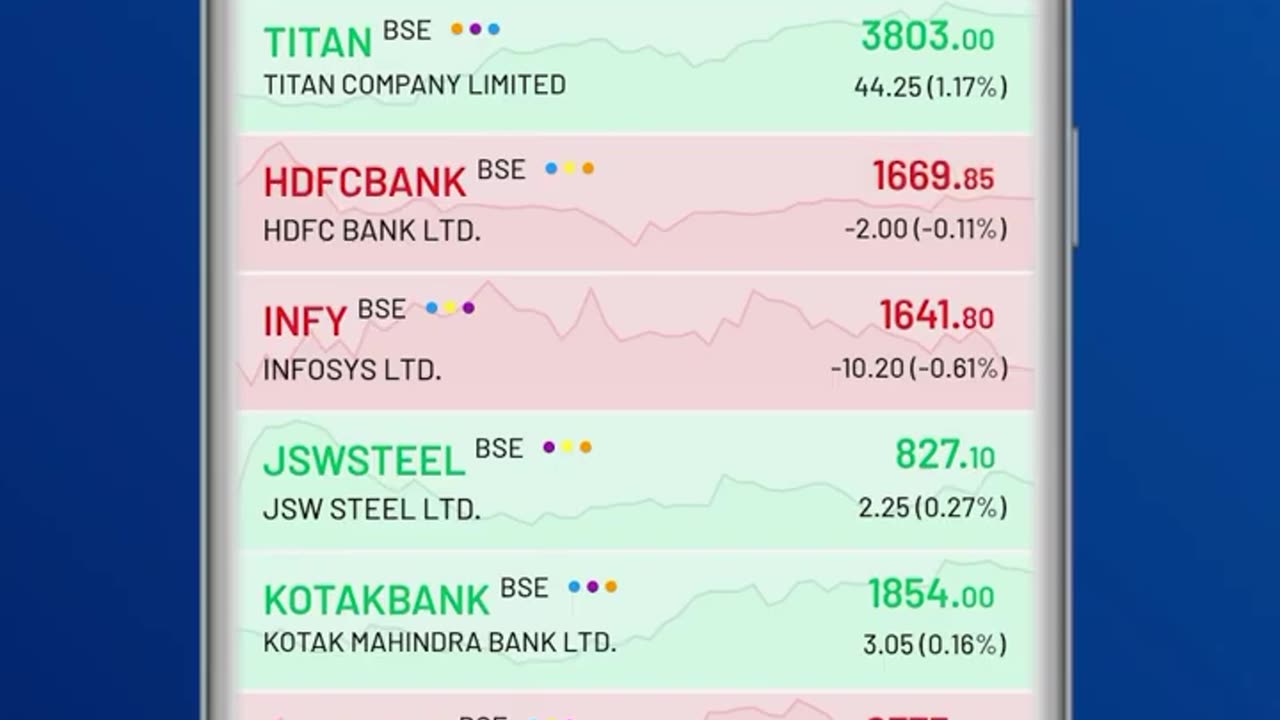Select the Infosys price 1641.80

[x=936, y=316]
